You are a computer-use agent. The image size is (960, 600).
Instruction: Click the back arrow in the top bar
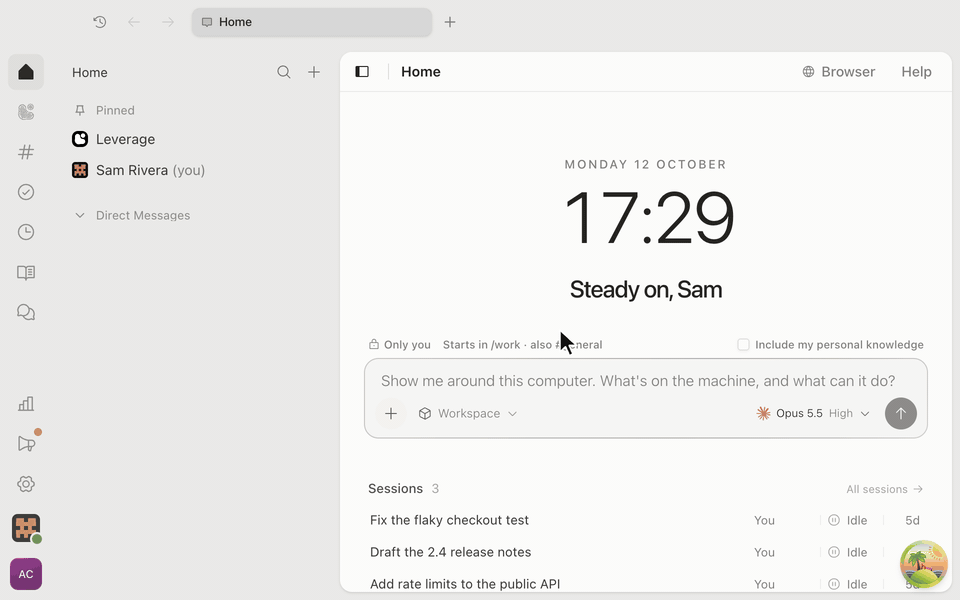[x=133, y=22]
